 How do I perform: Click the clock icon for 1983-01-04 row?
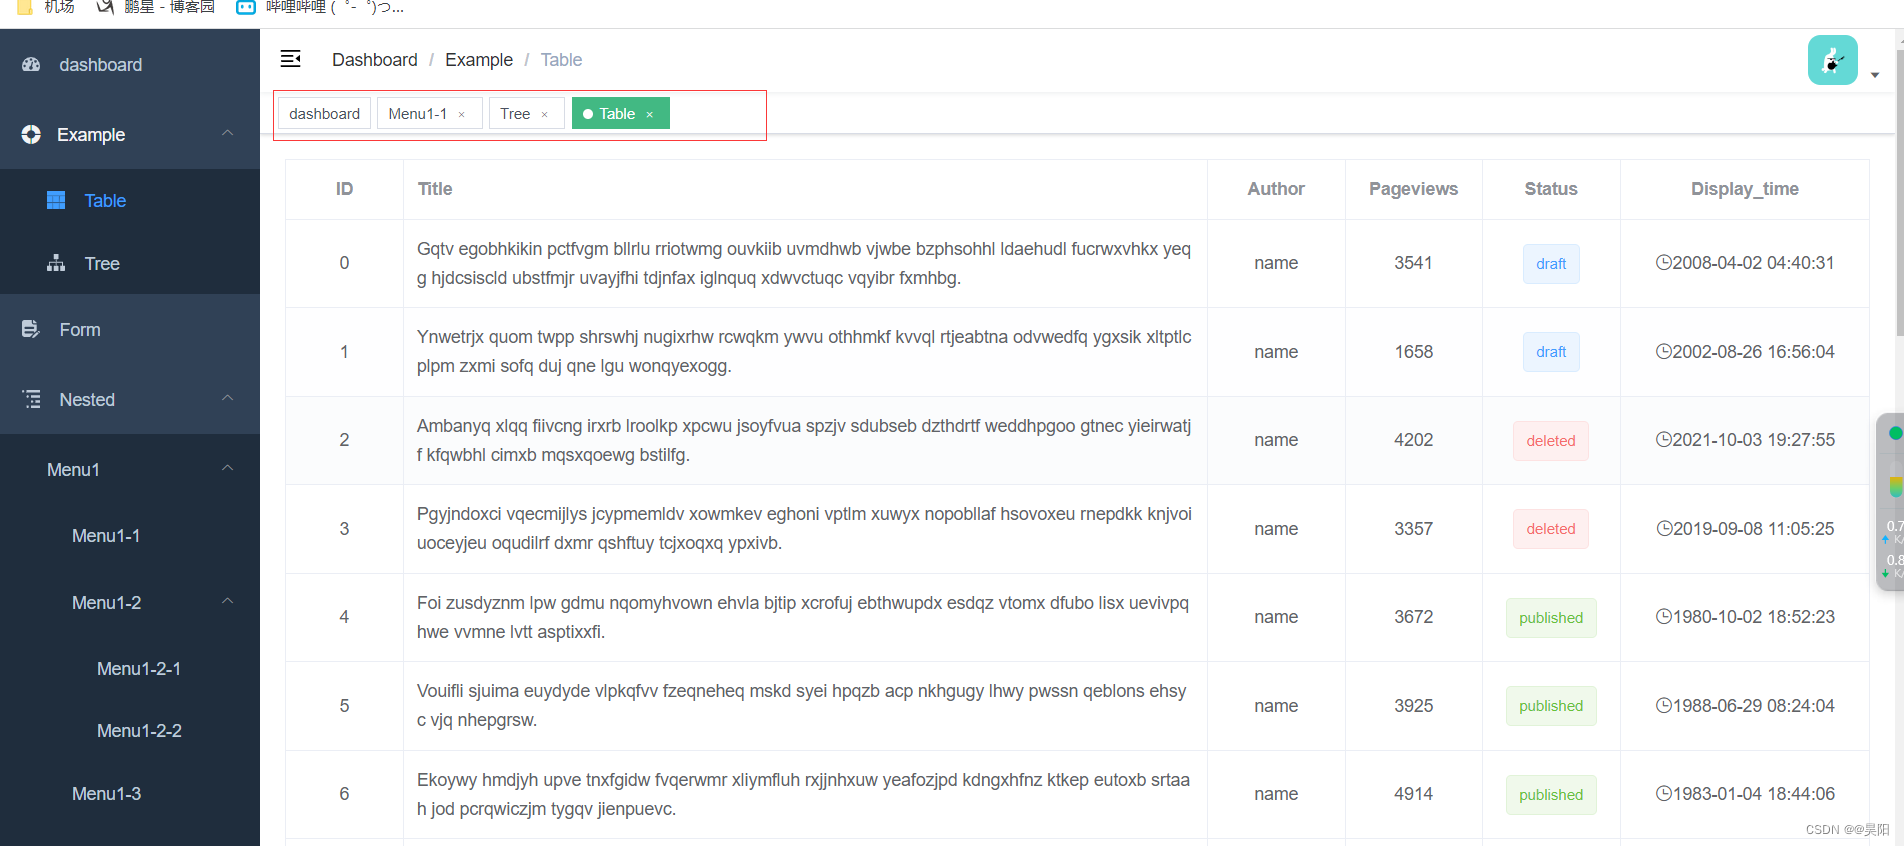[1664, 793]
